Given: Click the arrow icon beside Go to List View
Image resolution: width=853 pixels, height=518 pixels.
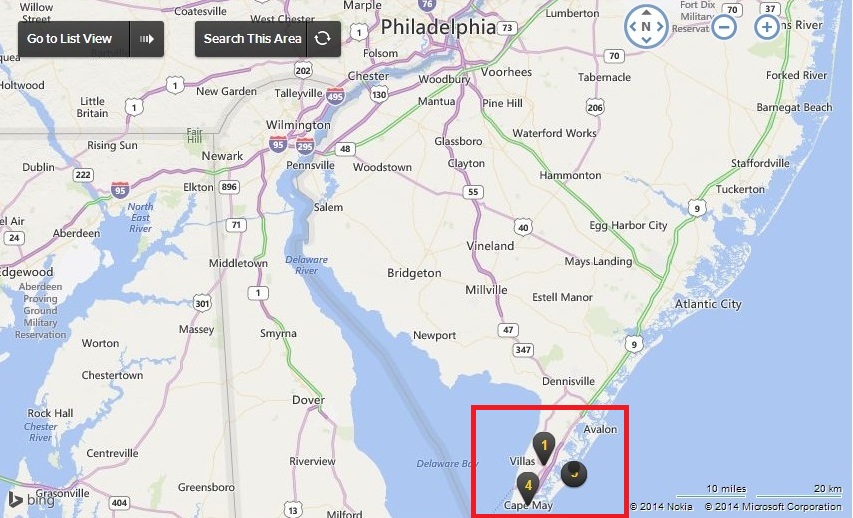Looking at the screenshot, I should pos(147,39).
